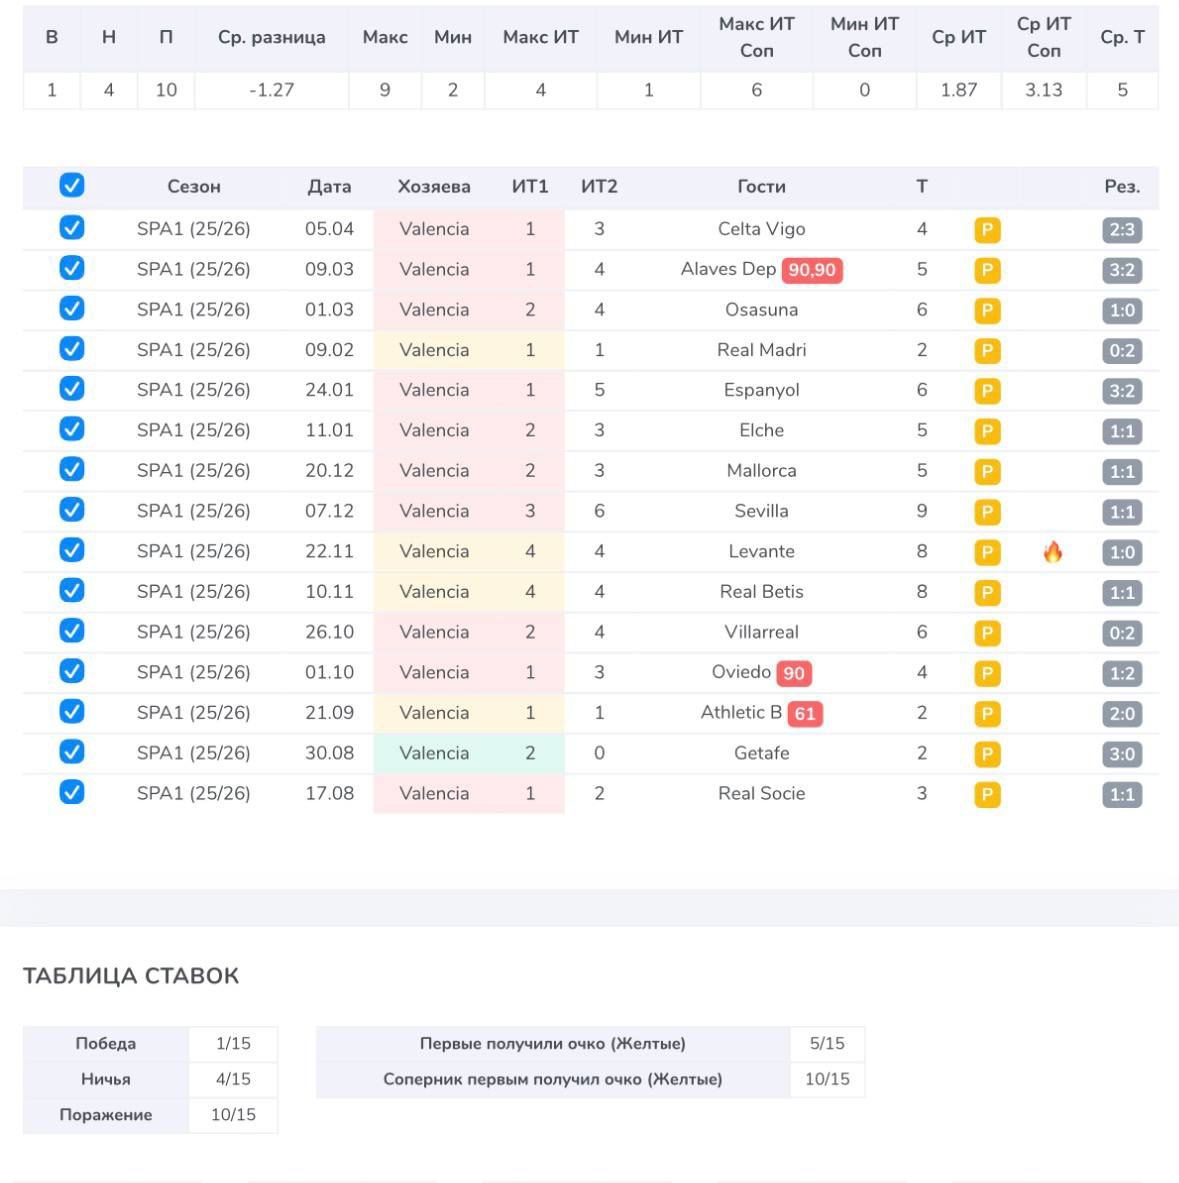Image resolution: width=1179 pixels, height=1183 pixels.
Task: Click yellow P icon in Sevilla row
Action: coord(987,512)
